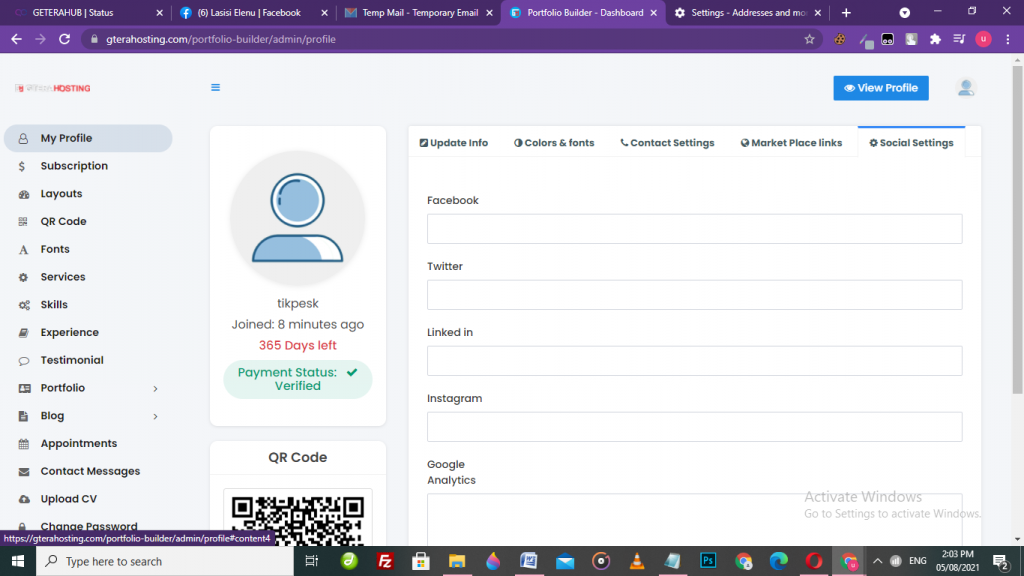Click the Contact Messages envelope icon
1024x576 pixels.
(x=24, y=472)
